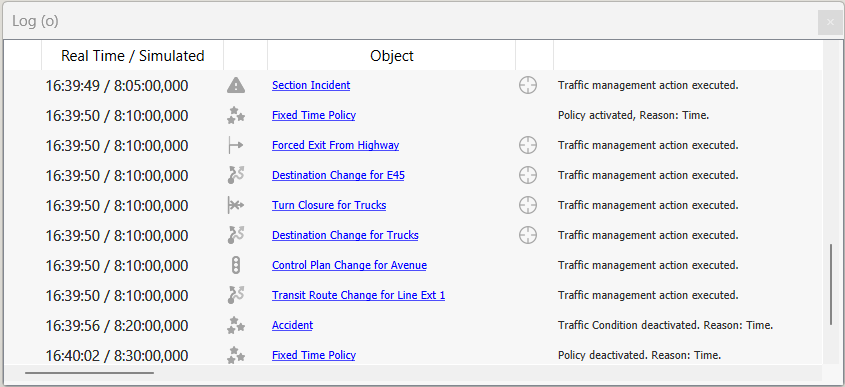The width and height of the screenshot is (845, 387).
Task: Click the traffic light icon for Control Plan Change
Action: tap(236, 265)
